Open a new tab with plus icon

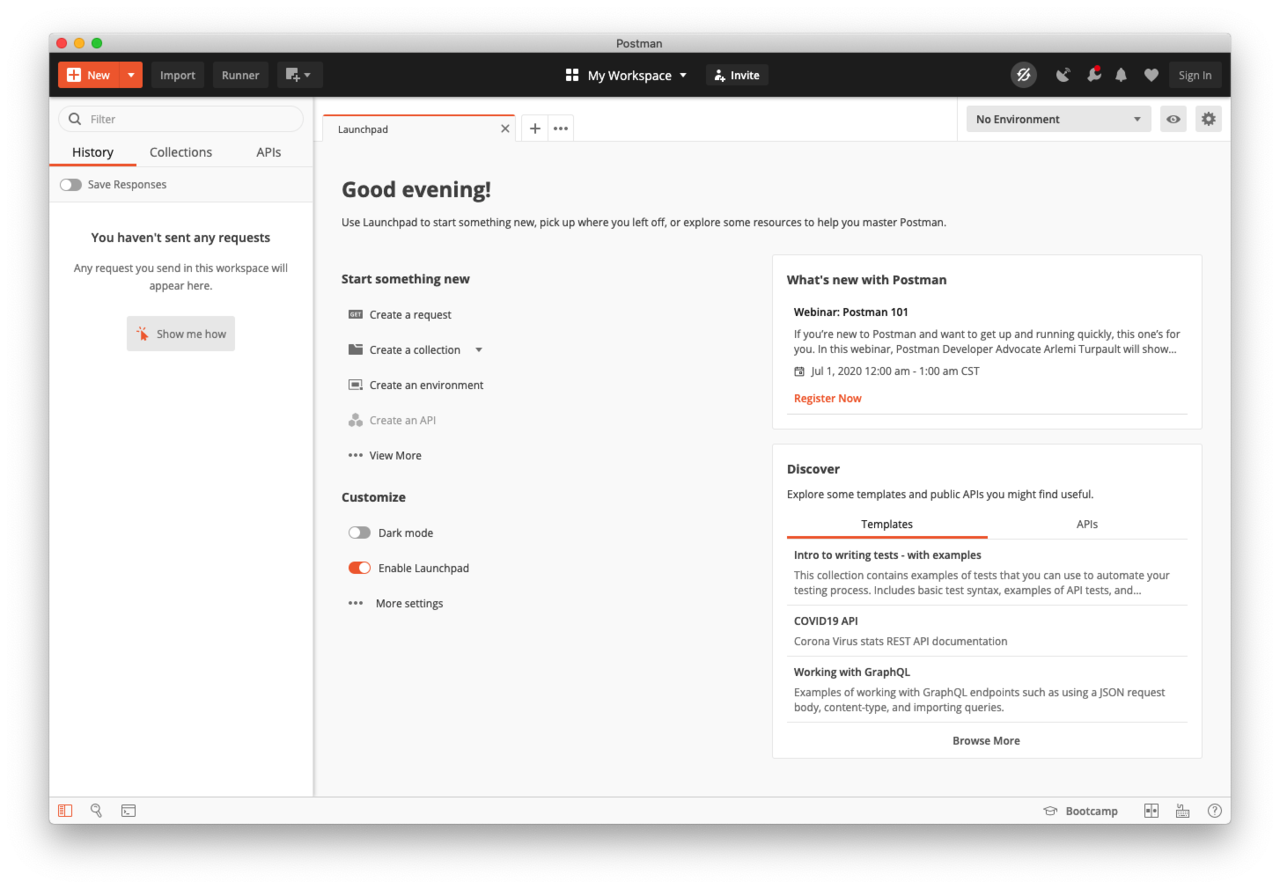(535, 128)
